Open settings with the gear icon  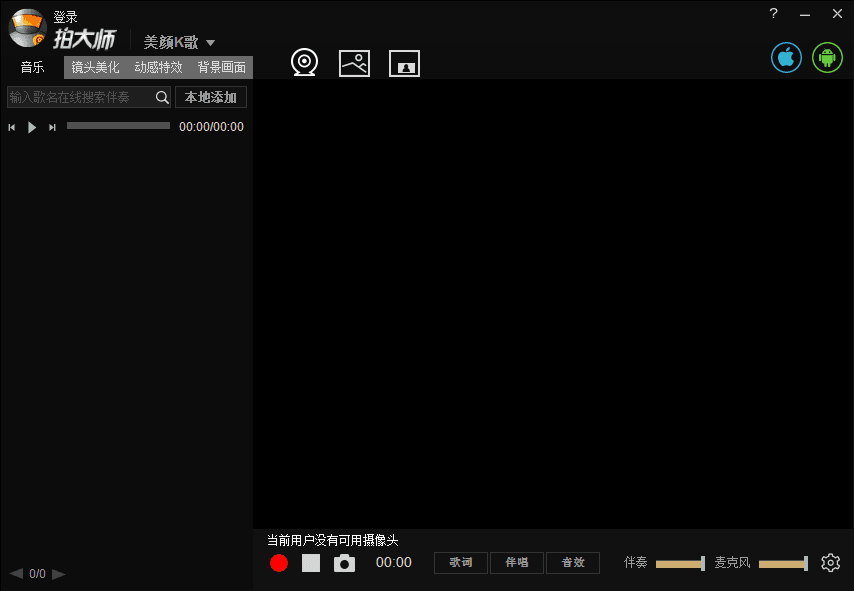[830, 563]
